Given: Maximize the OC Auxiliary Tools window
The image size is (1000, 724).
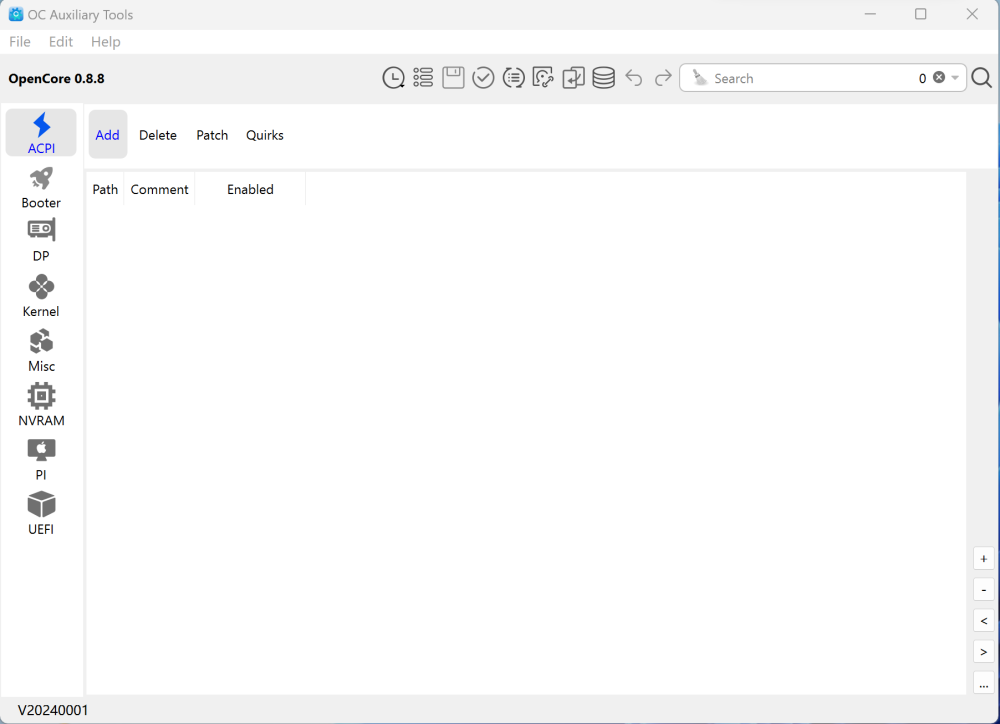Looking at the screenshot, I should tap(920, 14).
